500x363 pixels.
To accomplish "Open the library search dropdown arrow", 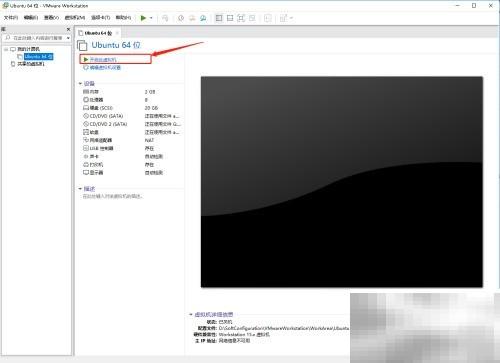I will (68, 38).
